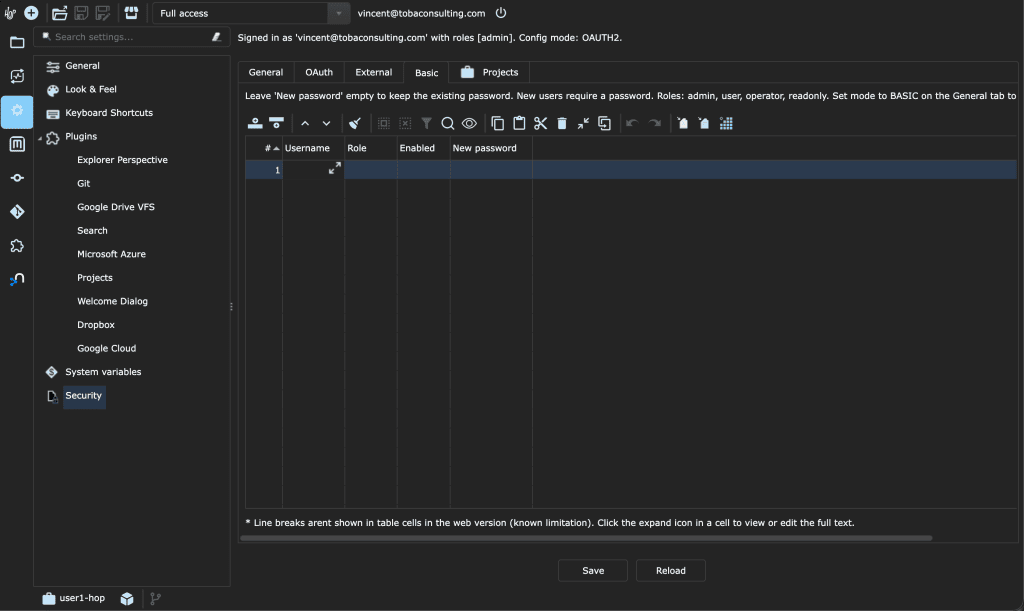
Task: Open the metadata perspective icon
Action: tap(17, 144)
